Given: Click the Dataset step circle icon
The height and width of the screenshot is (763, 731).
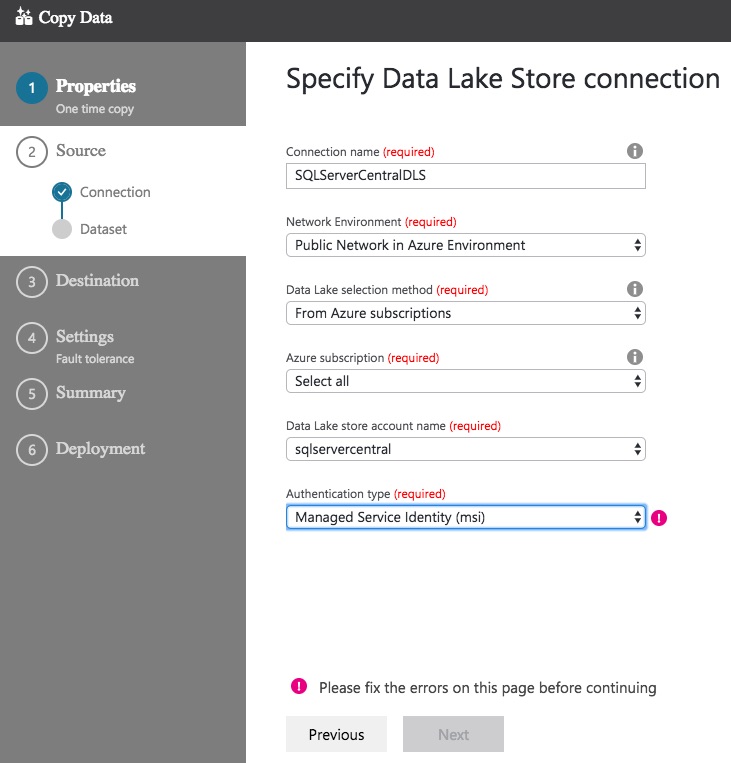Looking at the screenshot, I should 62,229.
